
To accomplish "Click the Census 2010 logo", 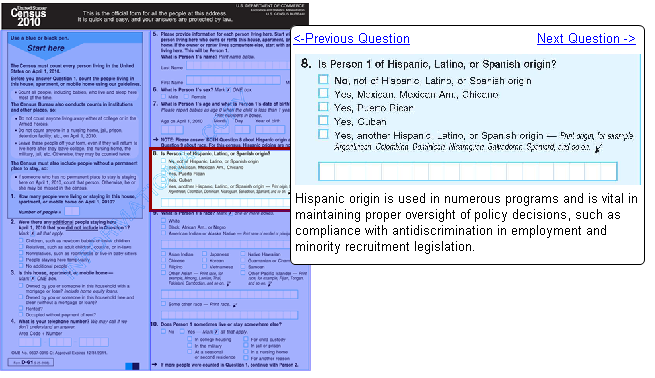I will (28, 16).
